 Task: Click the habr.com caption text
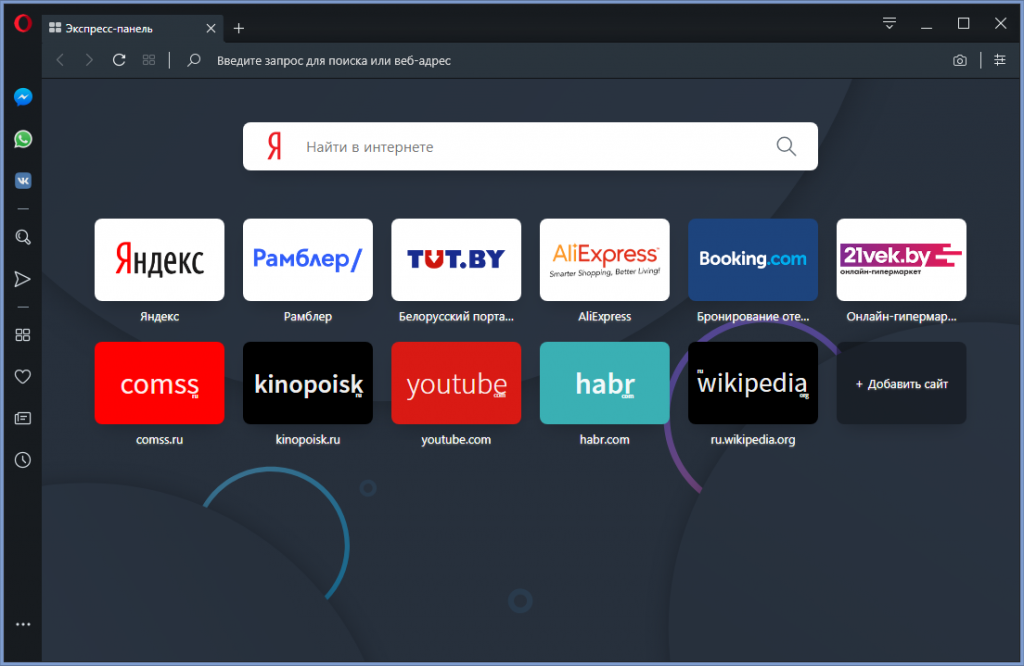(x=605, y=439)
